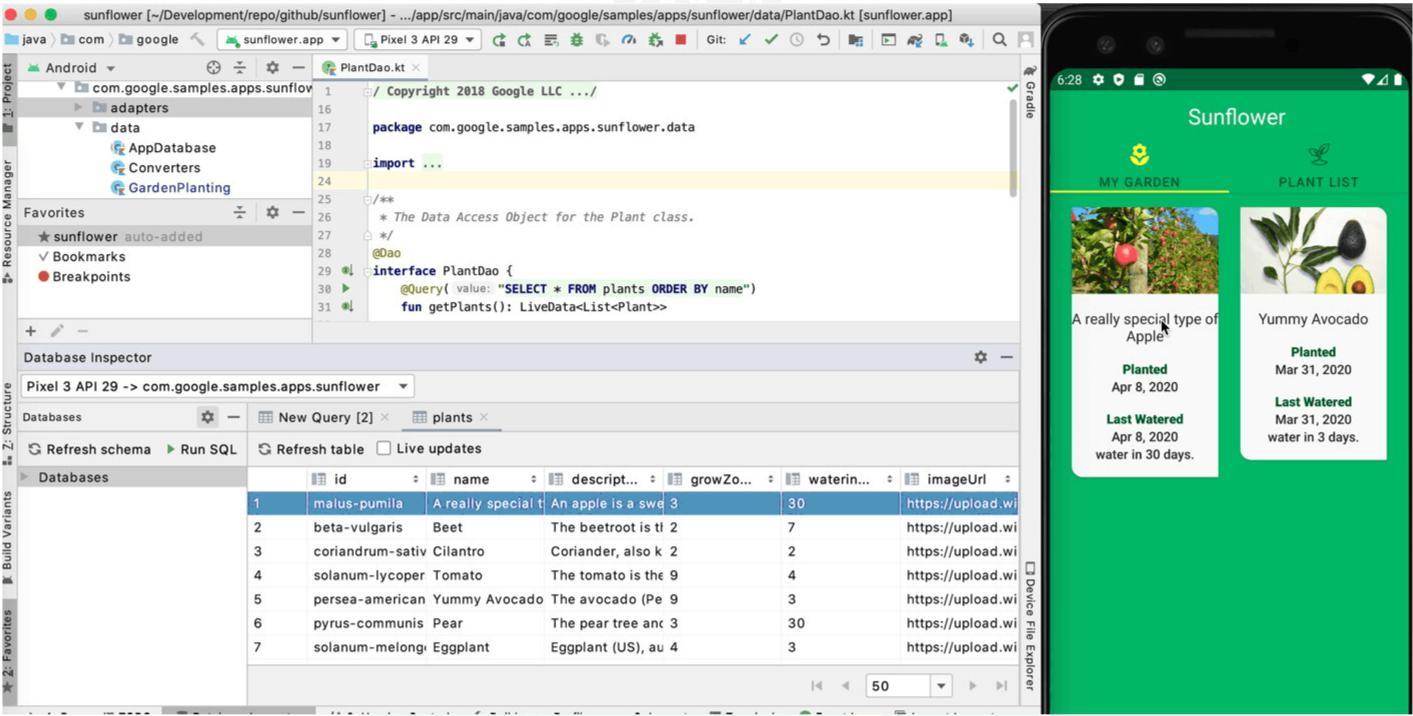This screenshot has height=716, width=1413.
Task: Select the Beet row in plants table
Action: (x=448, y=527)
